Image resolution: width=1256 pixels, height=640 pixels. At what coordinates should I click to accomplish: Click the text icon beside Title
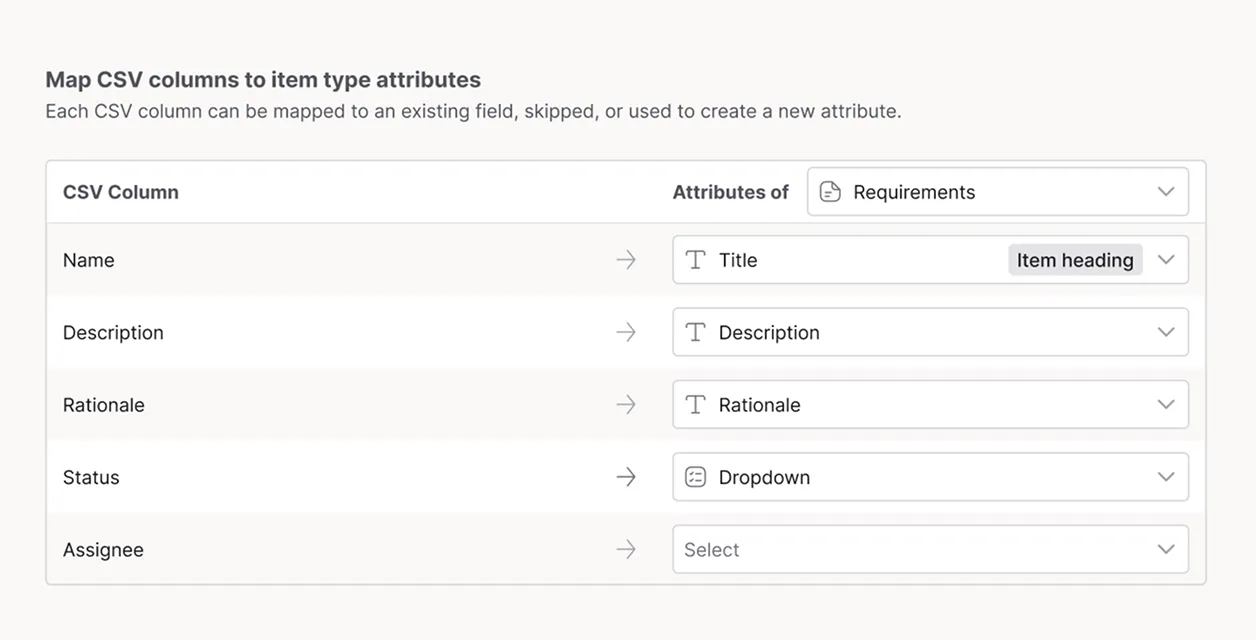click(695, 260)
